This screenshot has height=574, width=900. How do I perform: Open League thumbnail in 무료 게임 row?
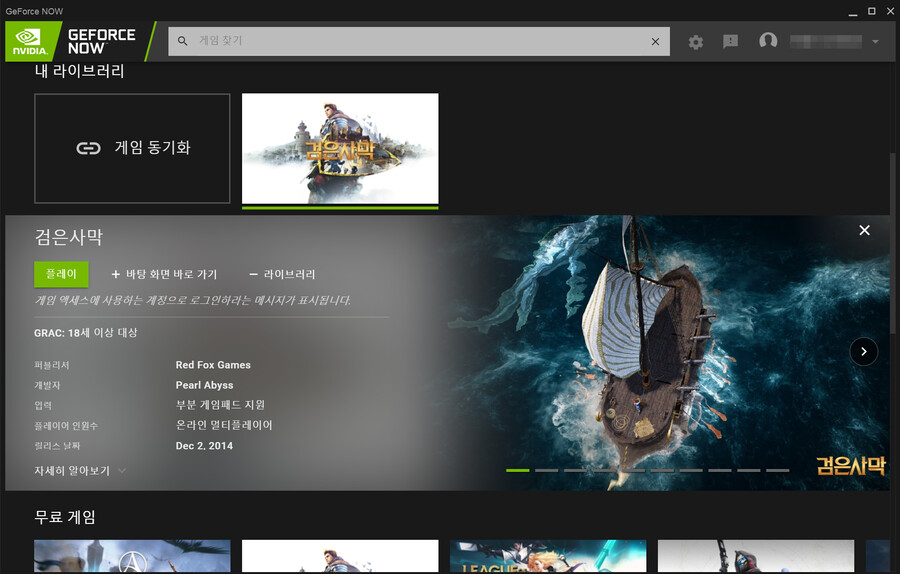(x=548, y=556)
